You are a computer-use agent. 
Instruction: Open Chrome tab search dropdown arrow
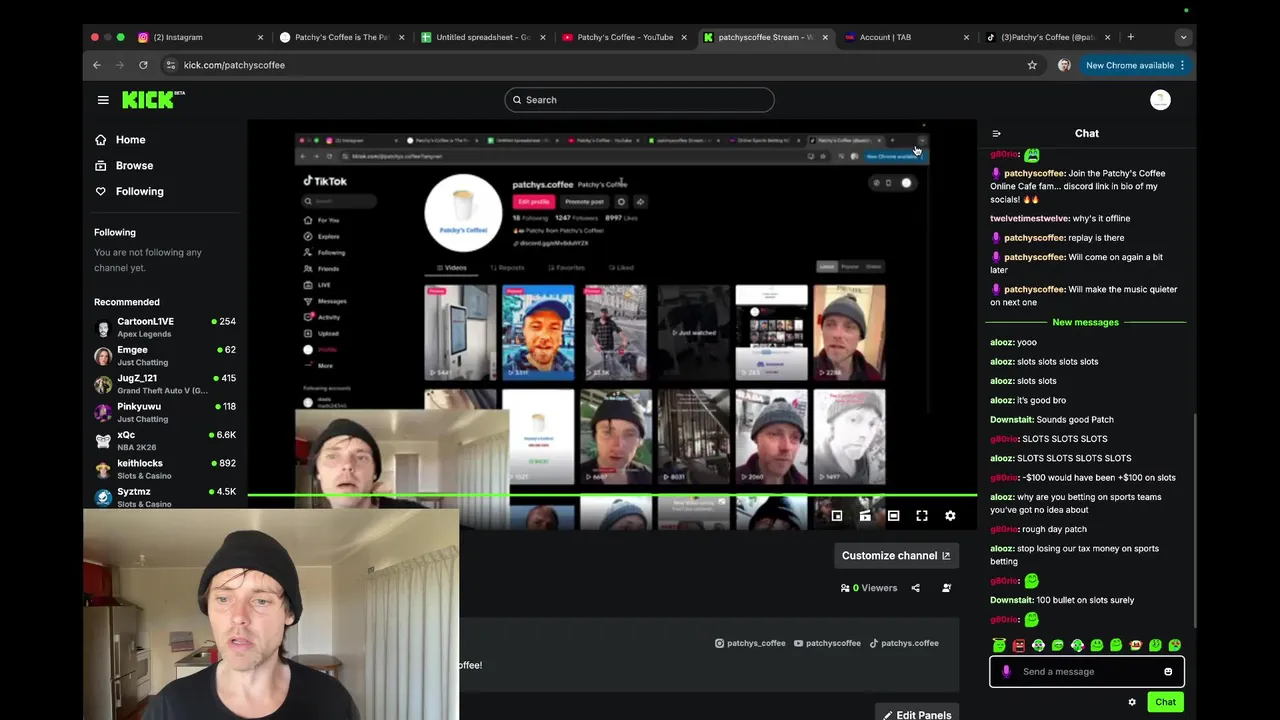tap(1183, 37)
